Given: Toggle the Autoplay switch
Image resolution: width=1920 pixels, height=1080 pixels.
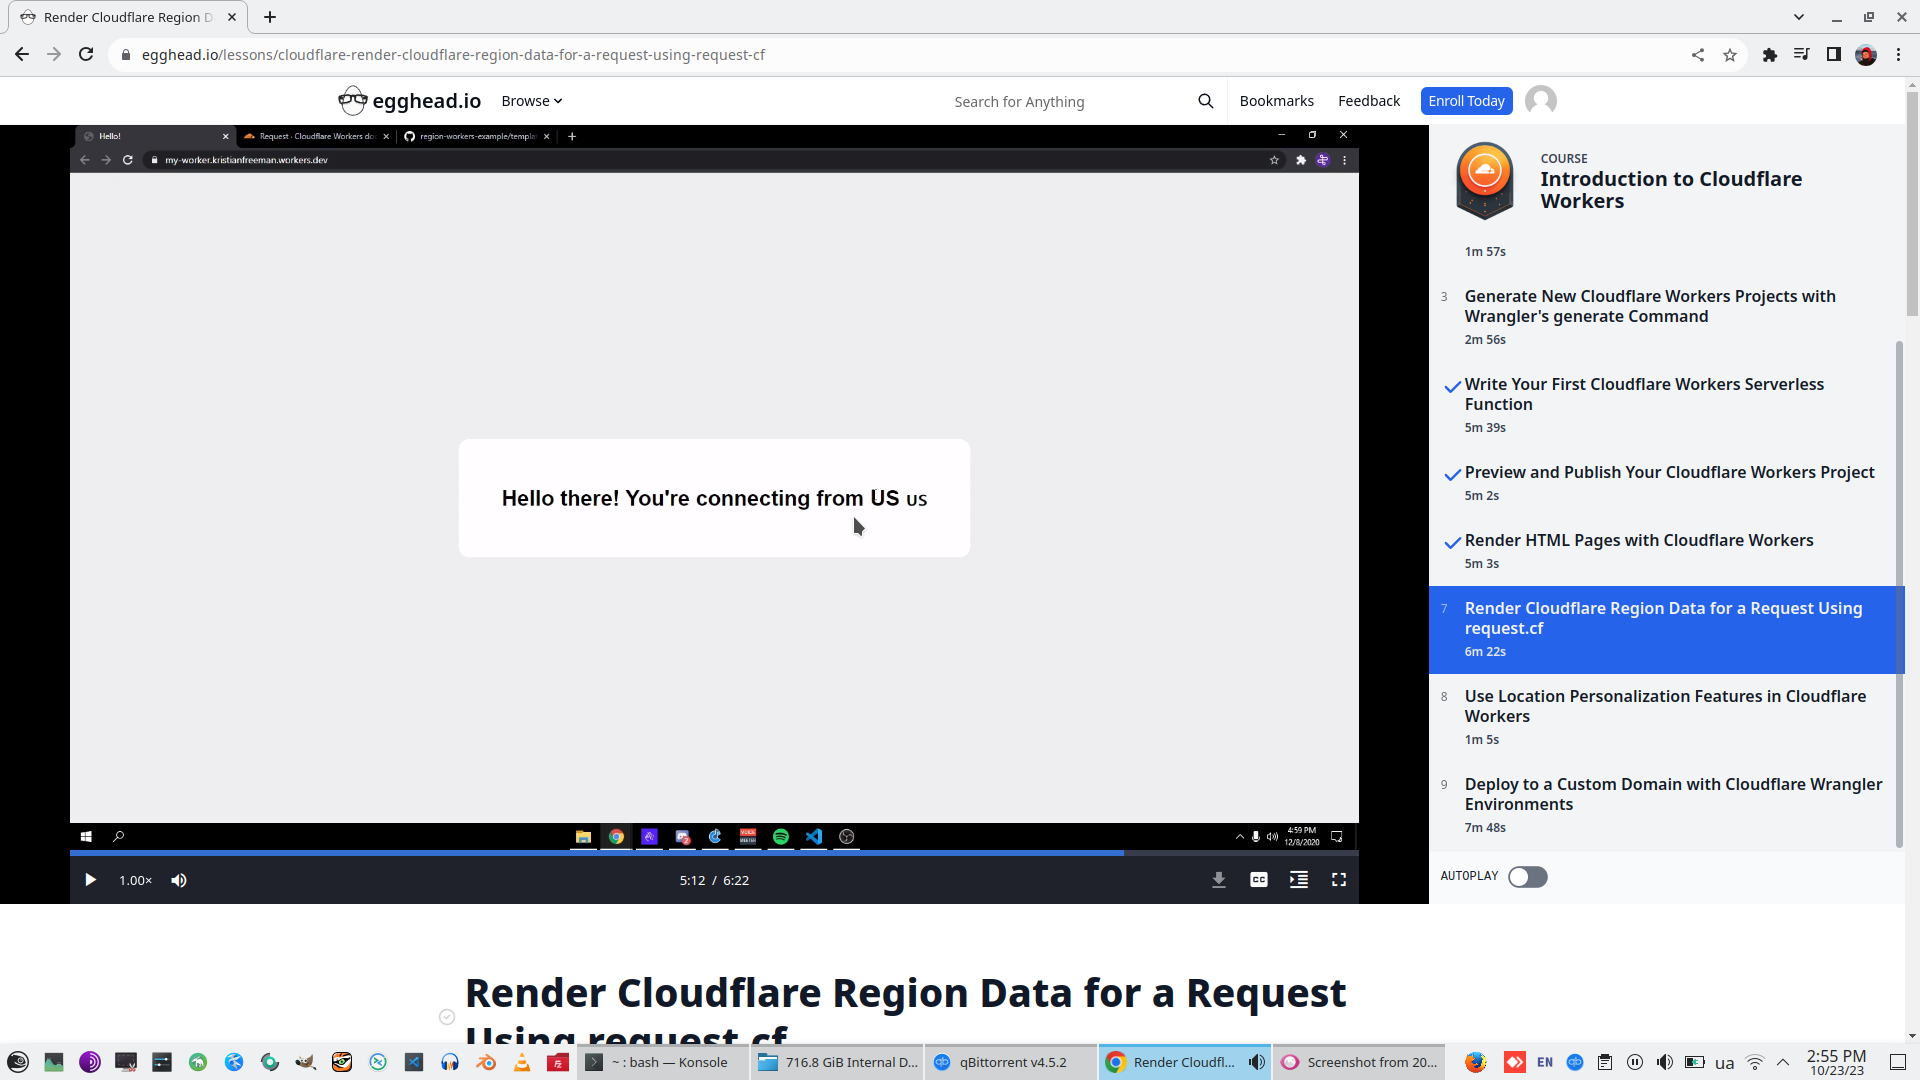Looking at the screenshot, I should (x=1527, y=877).
